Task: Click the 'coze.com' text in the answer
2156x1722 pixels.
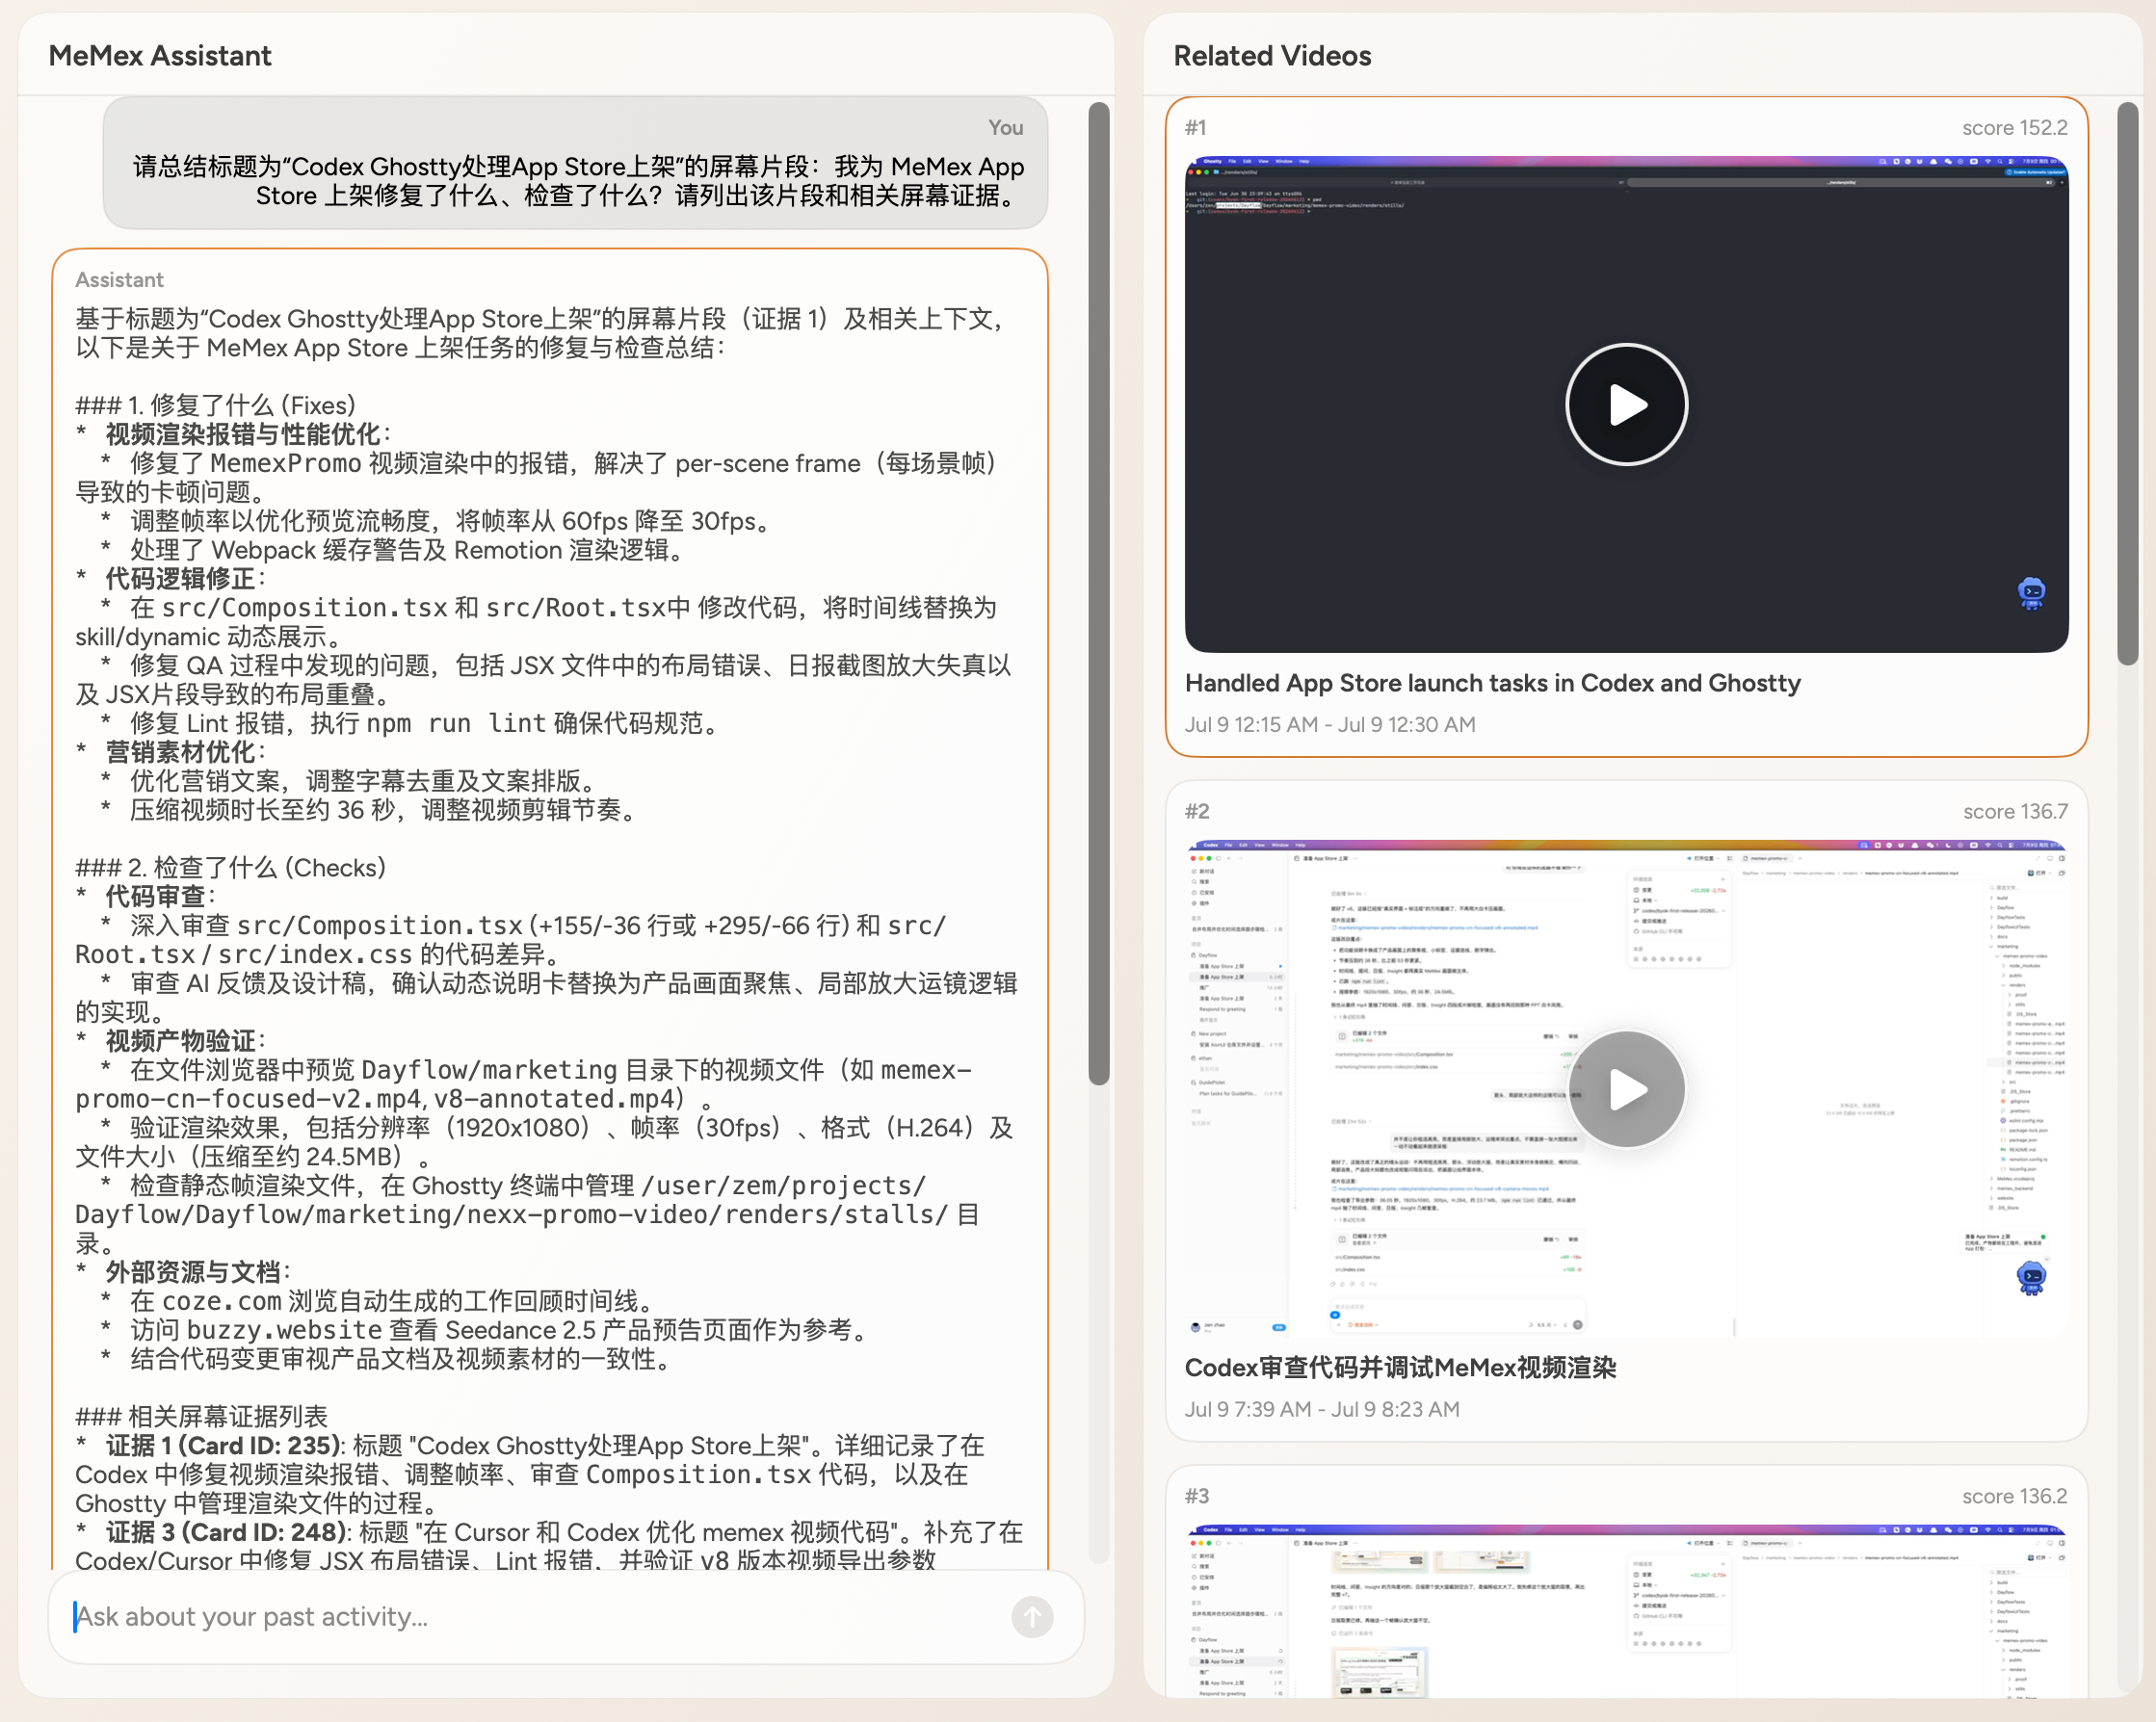Action: 221,1301
